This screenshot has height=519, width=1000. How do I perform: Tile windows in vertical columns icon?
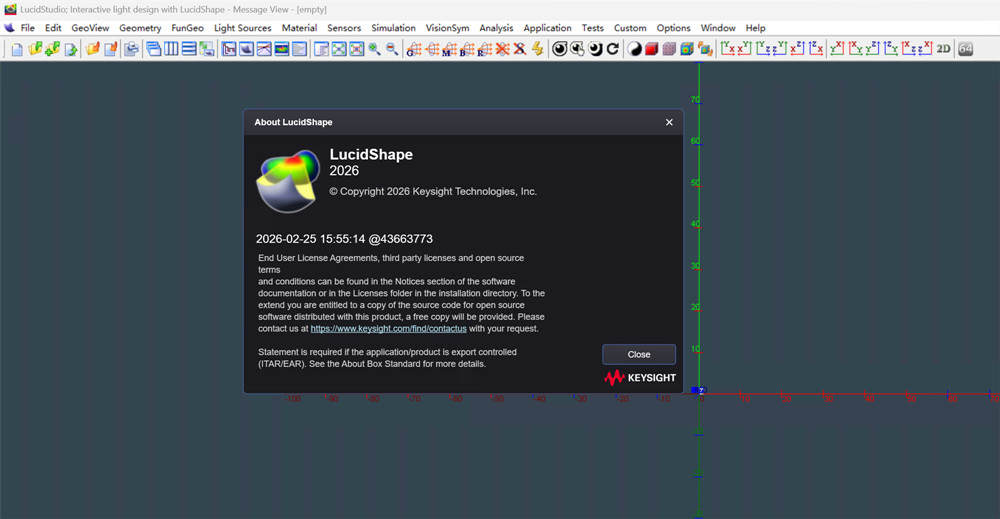(x=171, y=48)
